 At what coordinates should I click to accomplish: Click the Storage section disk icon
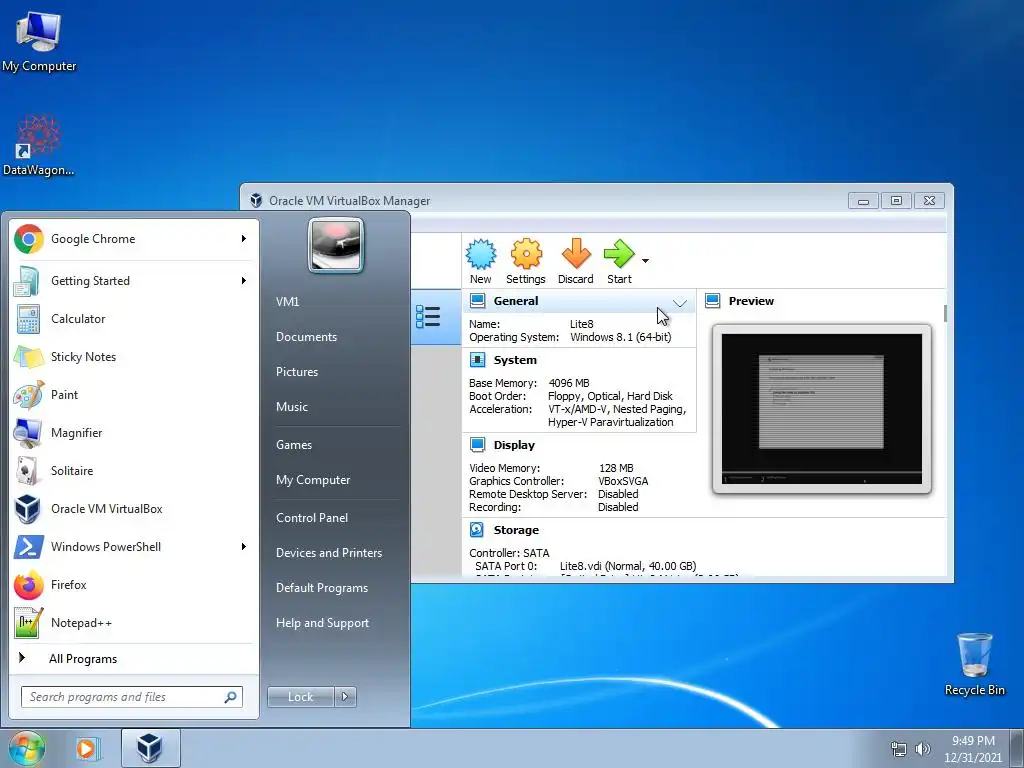click(x=477, y=530)
